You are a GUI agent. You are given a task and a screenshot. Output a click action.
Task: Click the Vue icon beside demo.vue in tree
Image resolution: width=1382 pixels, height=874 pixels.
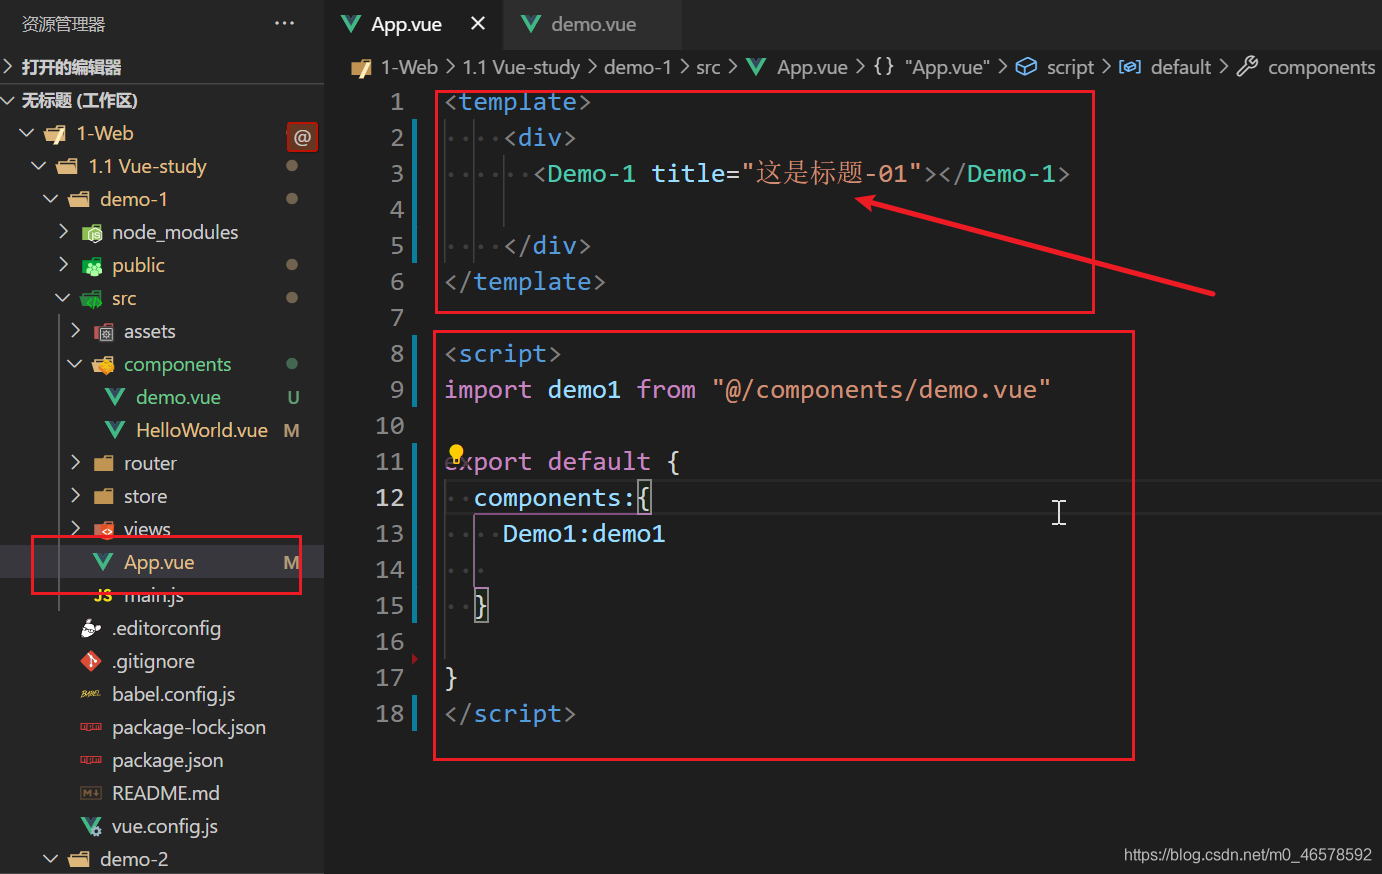[115, 397]
